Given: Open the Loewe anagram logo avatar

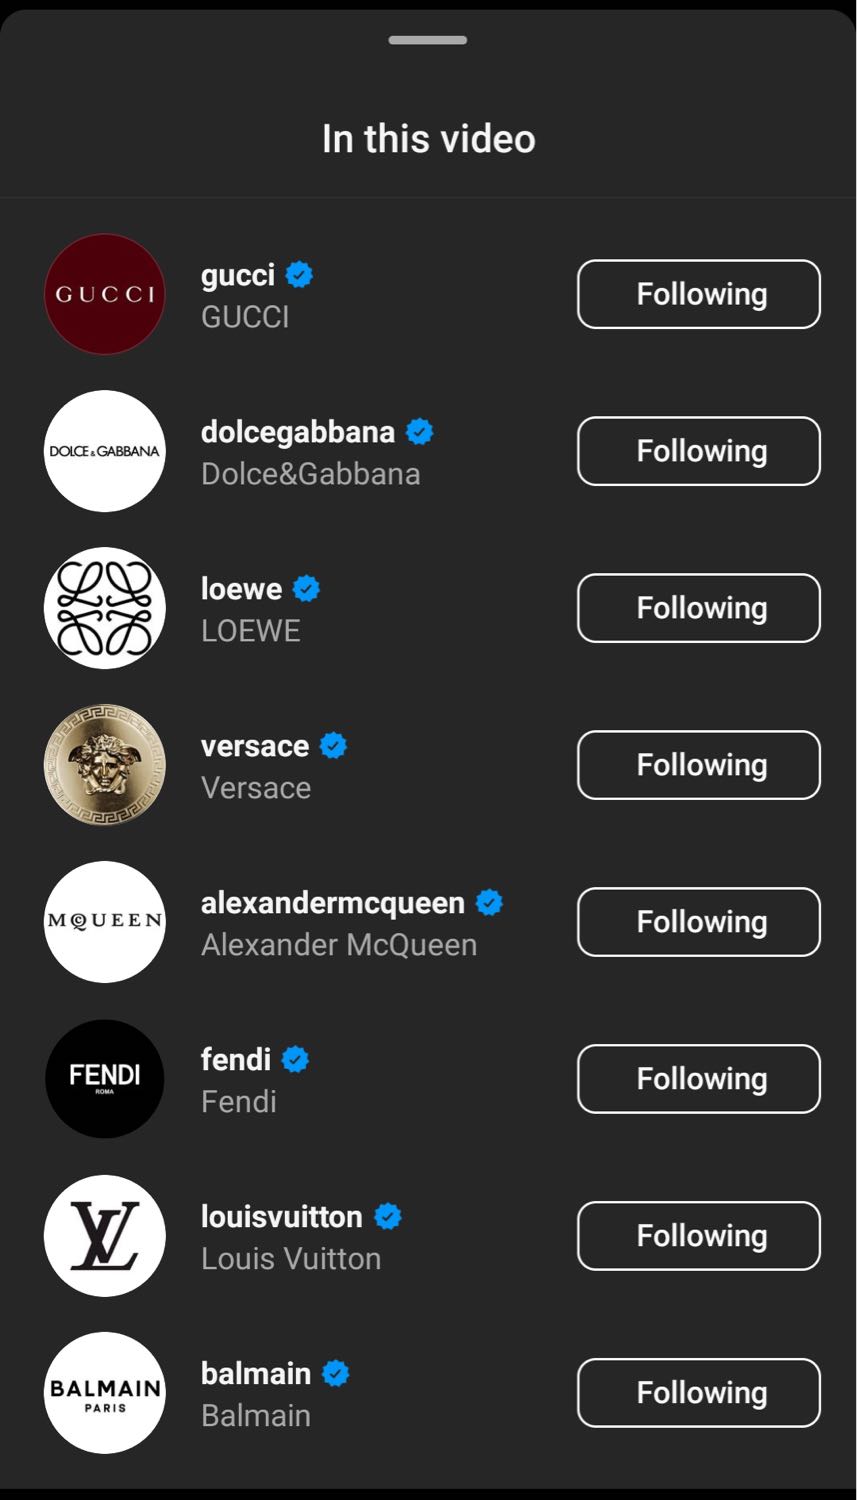Looking at the screenshot, I should point(105,608).
